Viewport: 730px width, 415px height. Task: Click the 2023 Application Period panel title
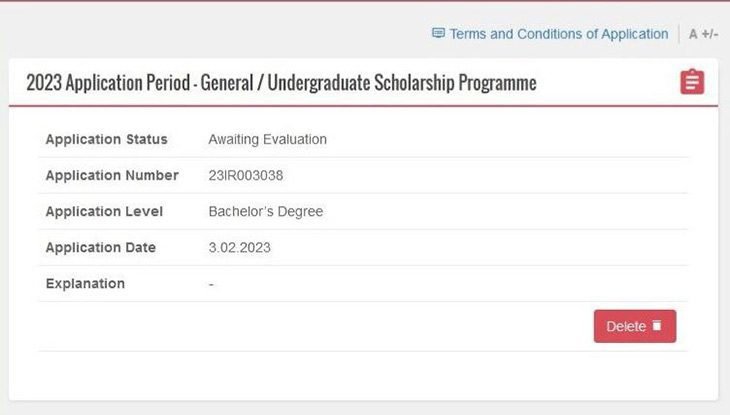[x=281, y=83]
